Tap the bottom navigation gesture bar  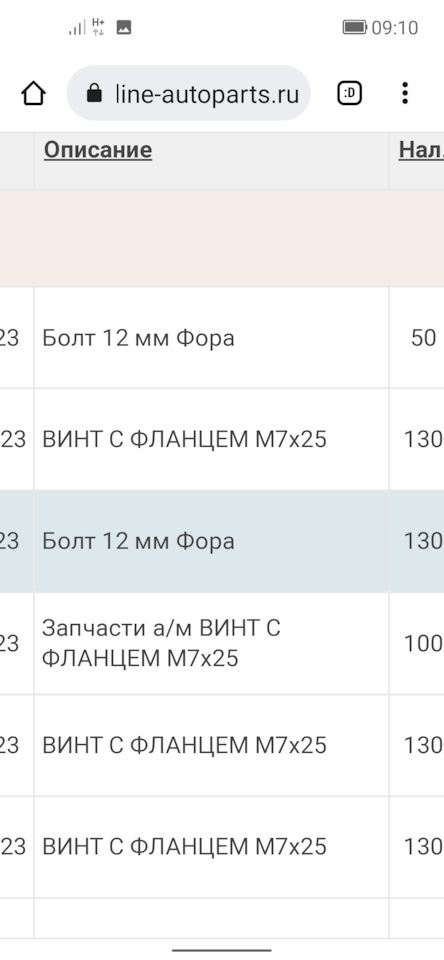pyautogui.click(x=222, y=950)
